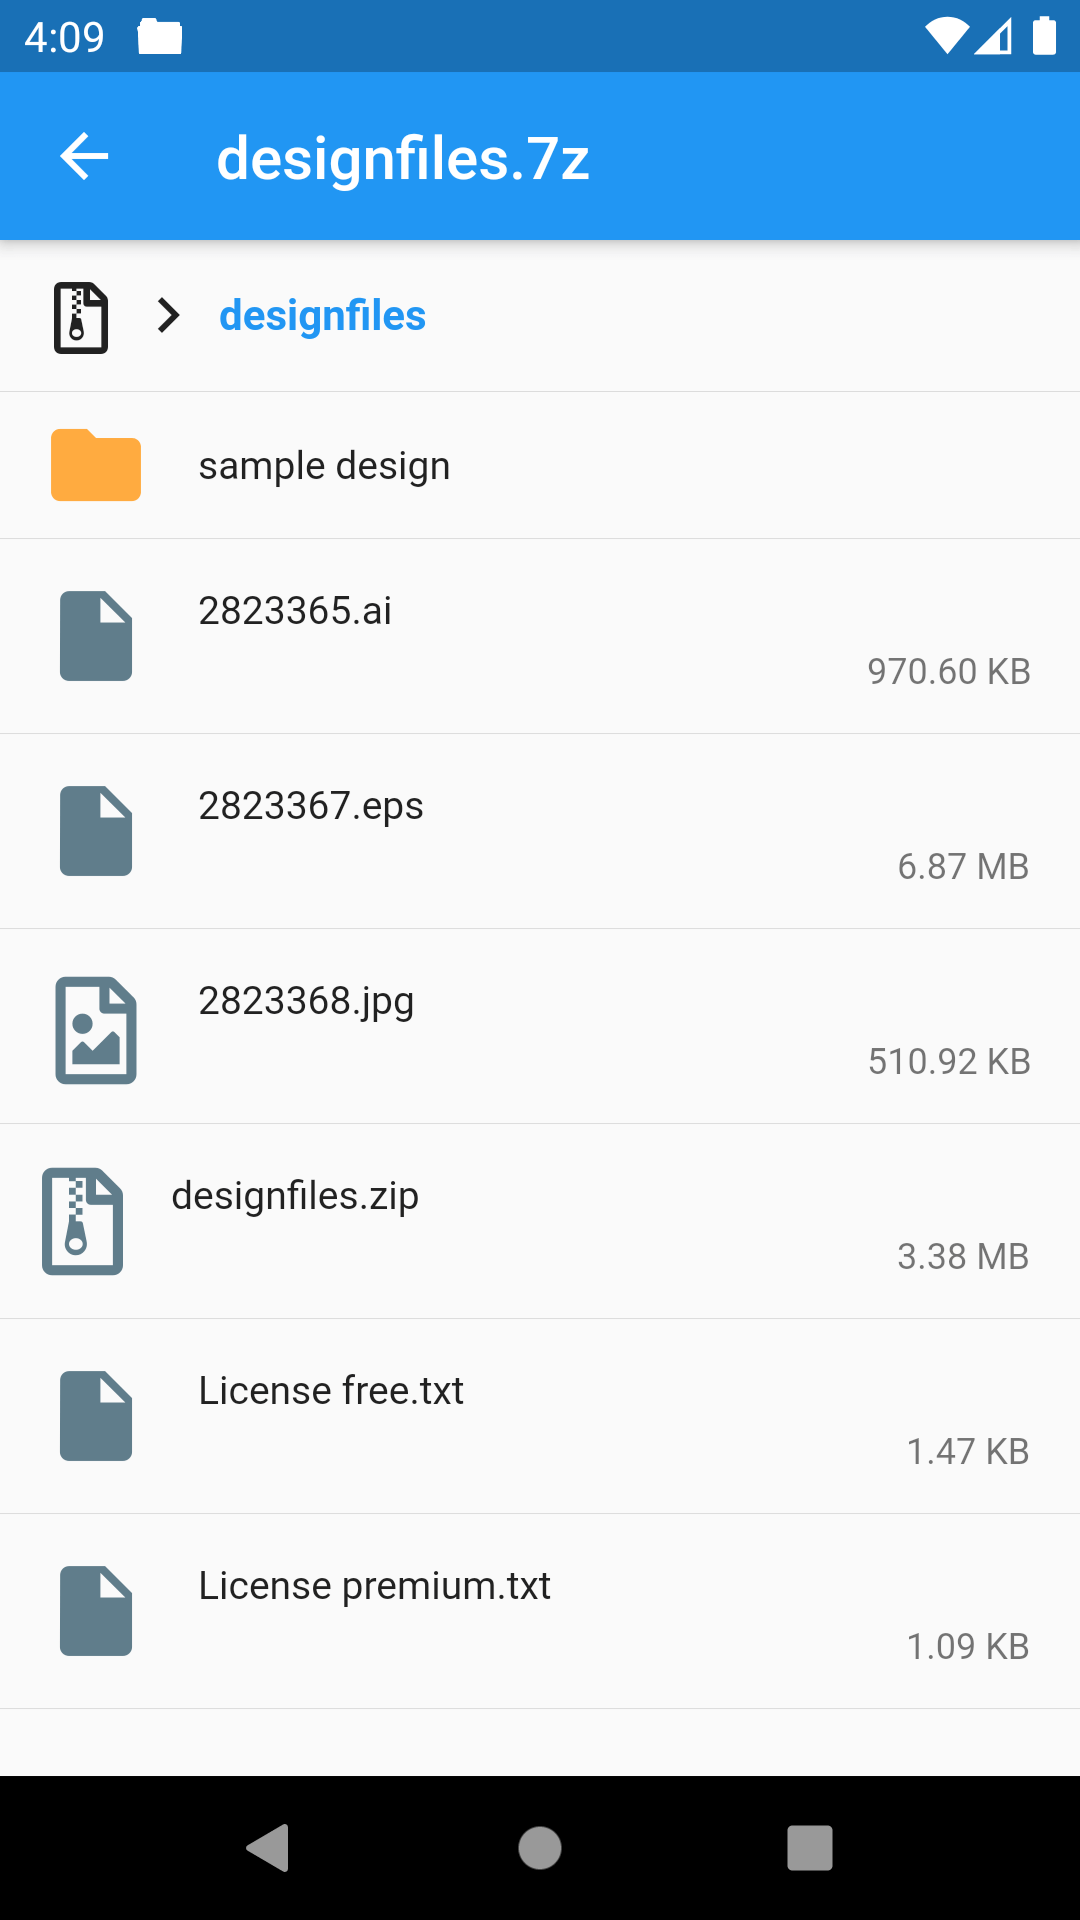Tap the License premium.txt file icon
1080x1920 pixels.
click(96, 1611)
